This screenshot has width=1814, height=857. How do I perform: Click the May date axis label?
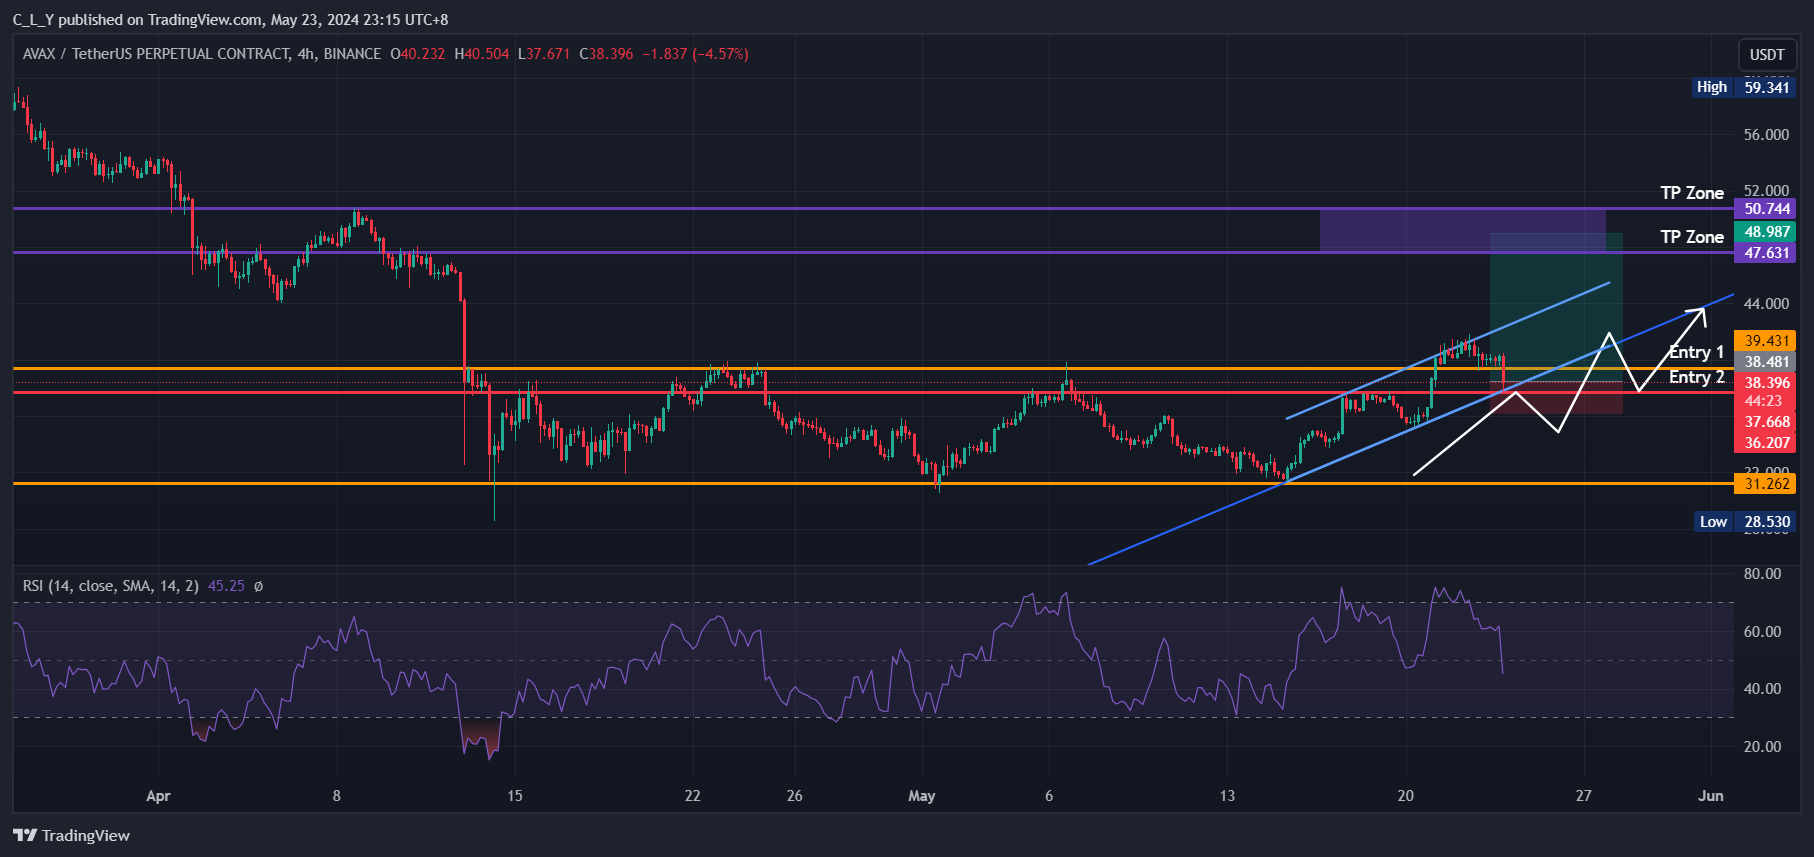922,796
